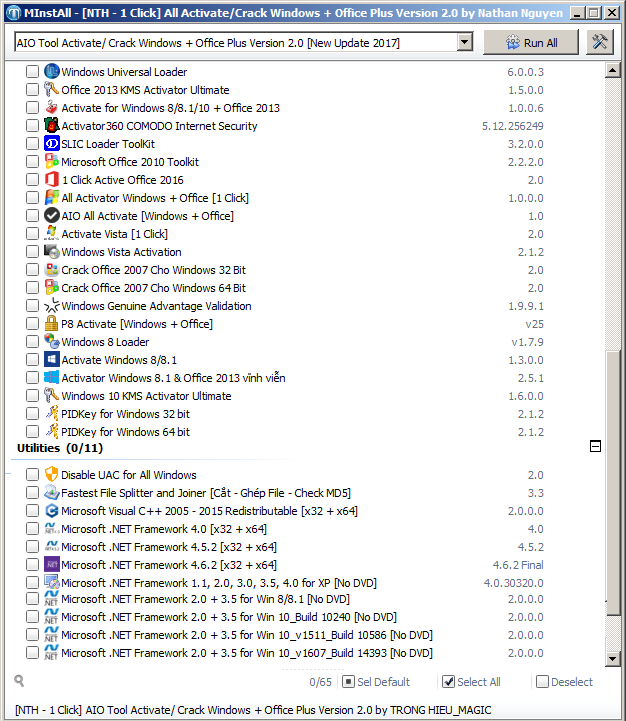Click the Crack Office 2007 64 Bit icon
The image size is (626, 721).
click(x=52, y=287)
